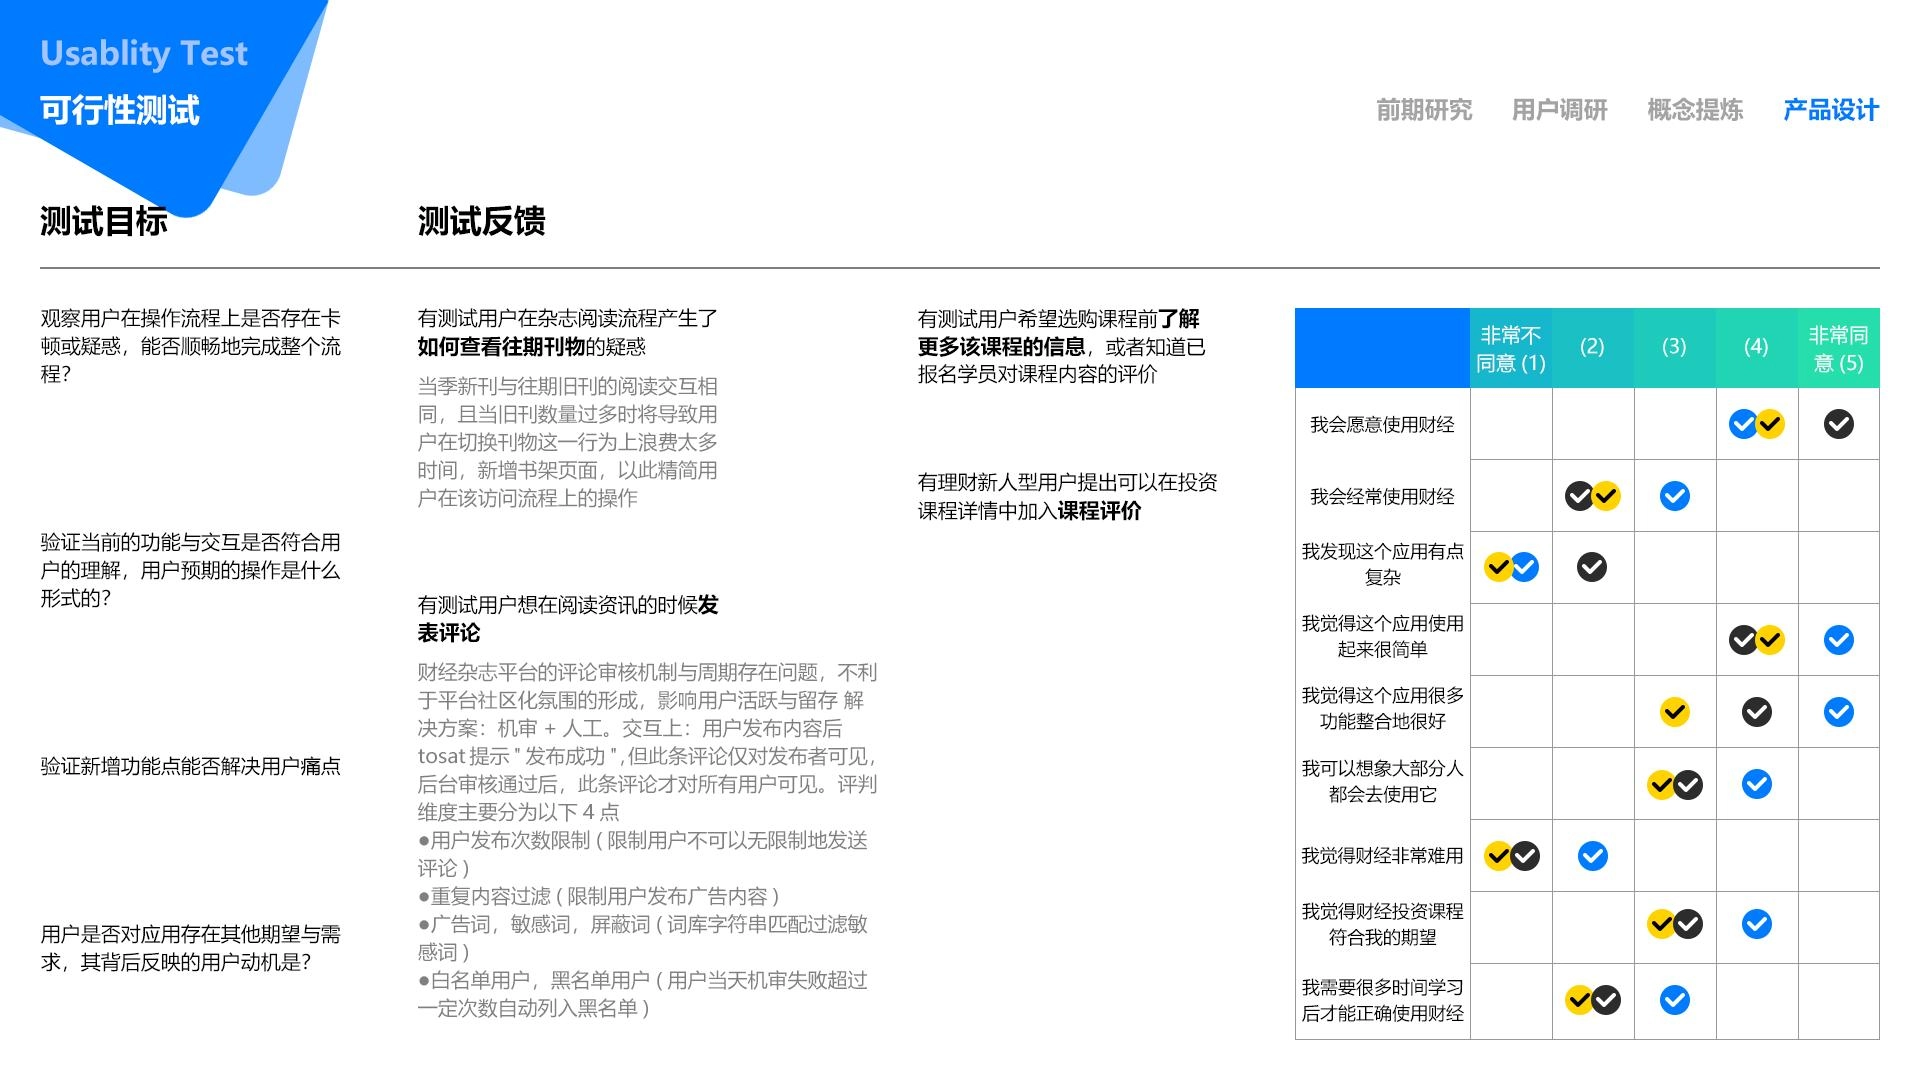Click blue checkmark in 我觉得财经非常难用 row
1920x1080 pixels.
click(1592, 856)
